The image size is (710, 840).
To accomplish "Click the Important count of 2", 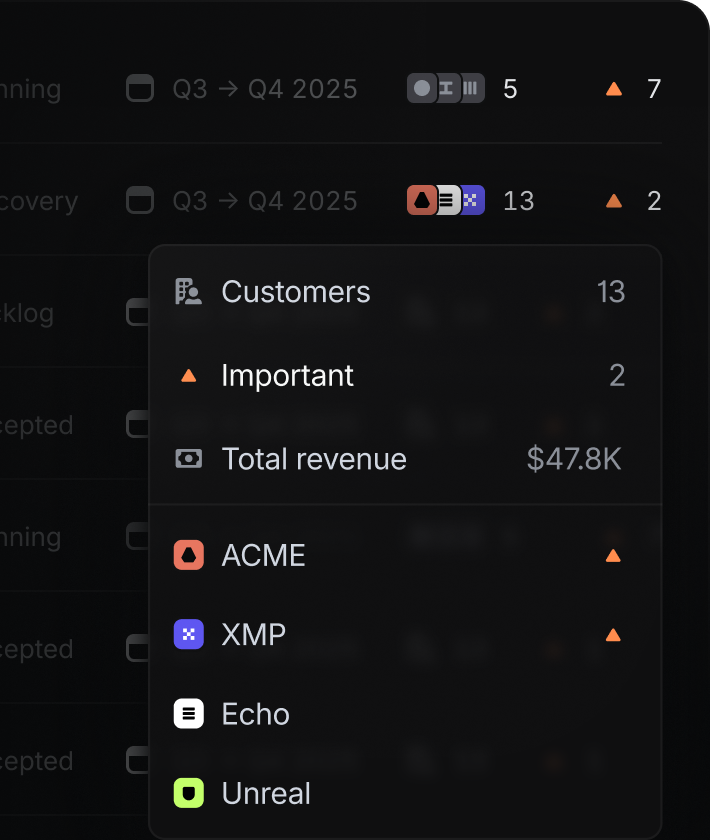I will pyautogui.click(x=617, y=375).
